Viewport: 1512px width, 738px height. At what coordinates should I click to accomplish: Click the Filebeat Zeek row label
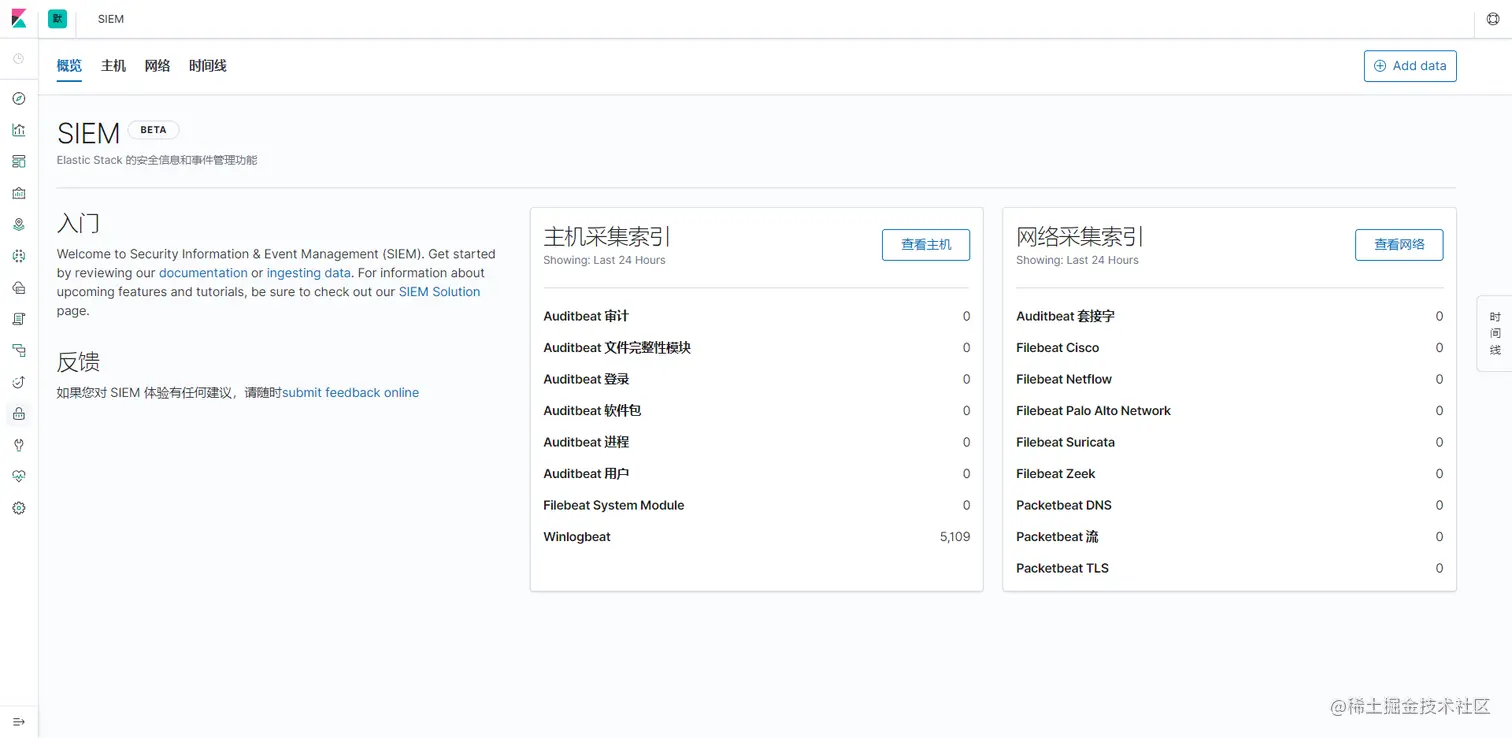pos(1056,474)
